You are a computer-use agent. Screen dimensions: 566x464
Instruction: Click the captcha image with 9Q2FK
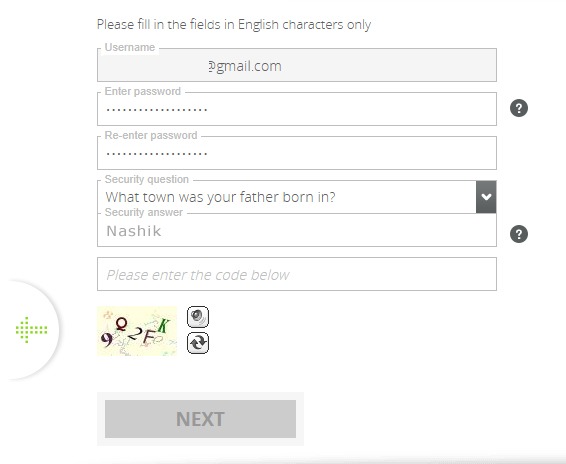(137, 331)
